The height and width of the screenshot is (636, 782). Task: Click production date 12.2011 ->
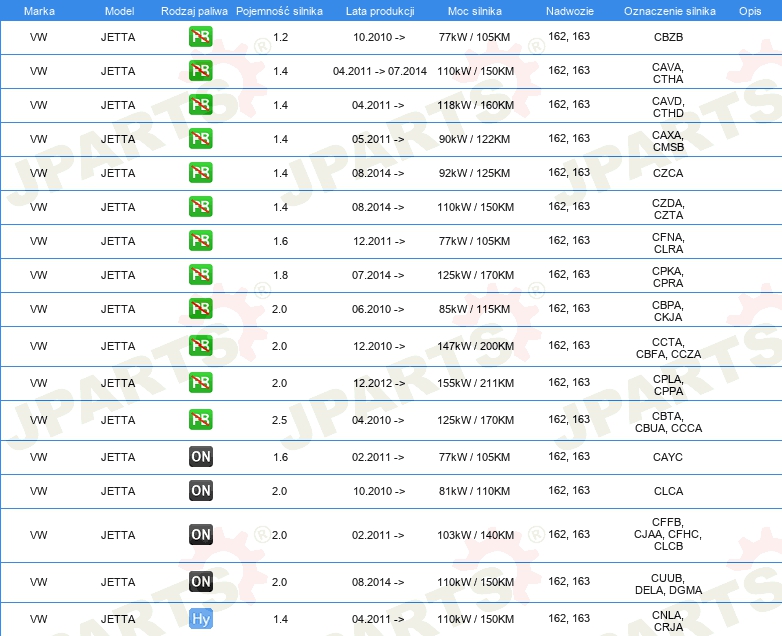(379, 241)
